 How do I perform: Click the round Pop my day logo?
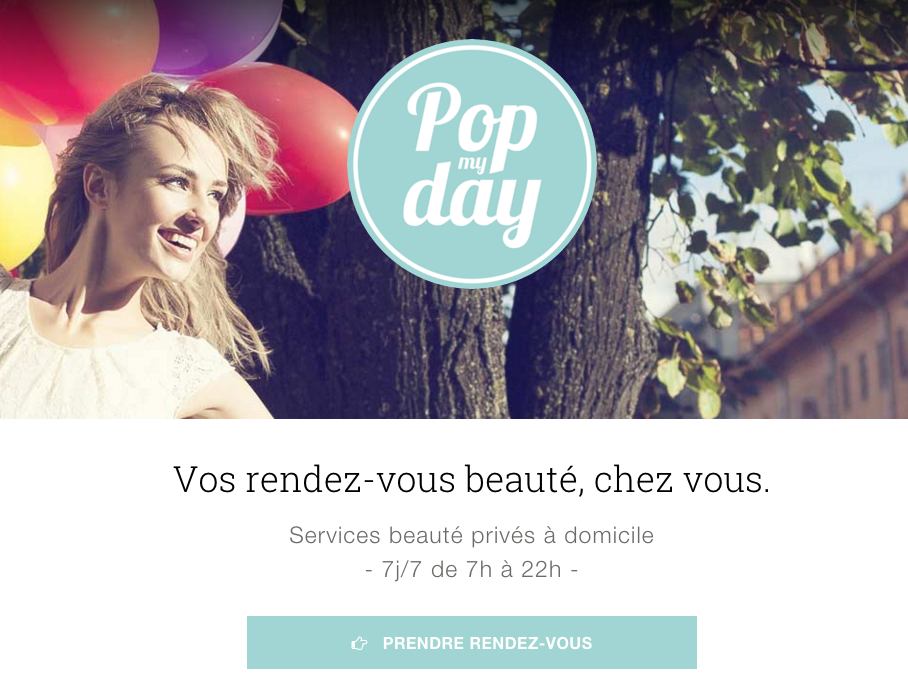click(x=472, y=163)
